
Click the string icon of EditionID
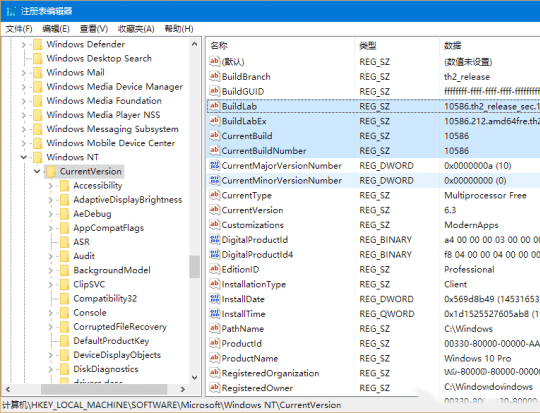point(214,269)
